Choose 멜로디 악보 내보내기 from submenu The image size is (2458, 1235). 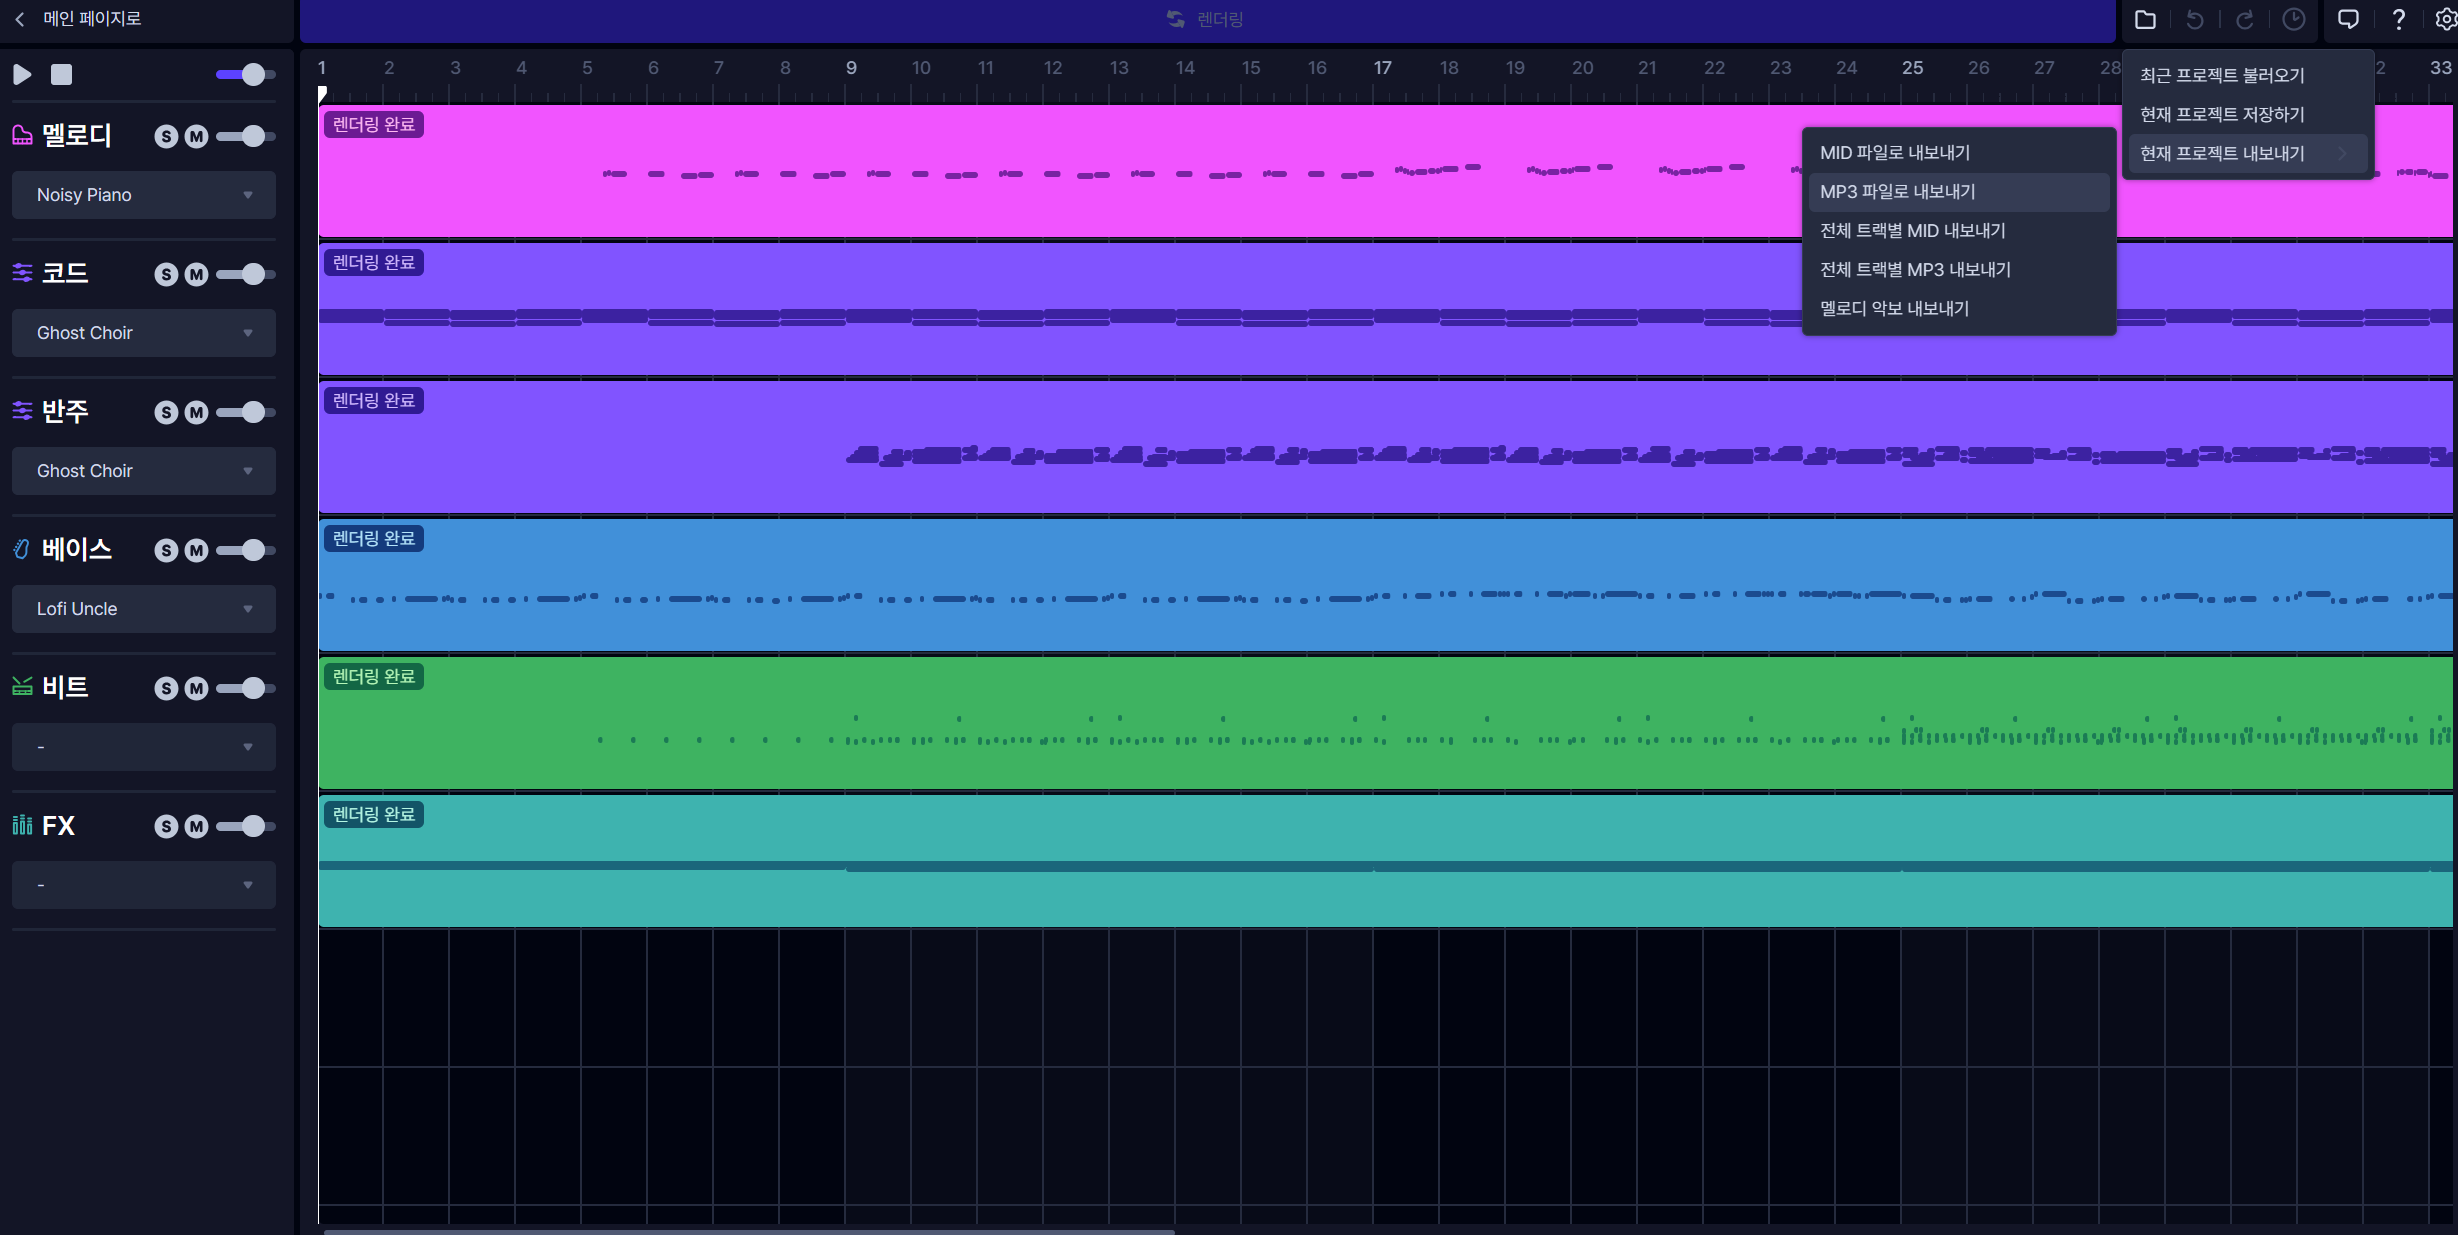[x=1894, y=309]
